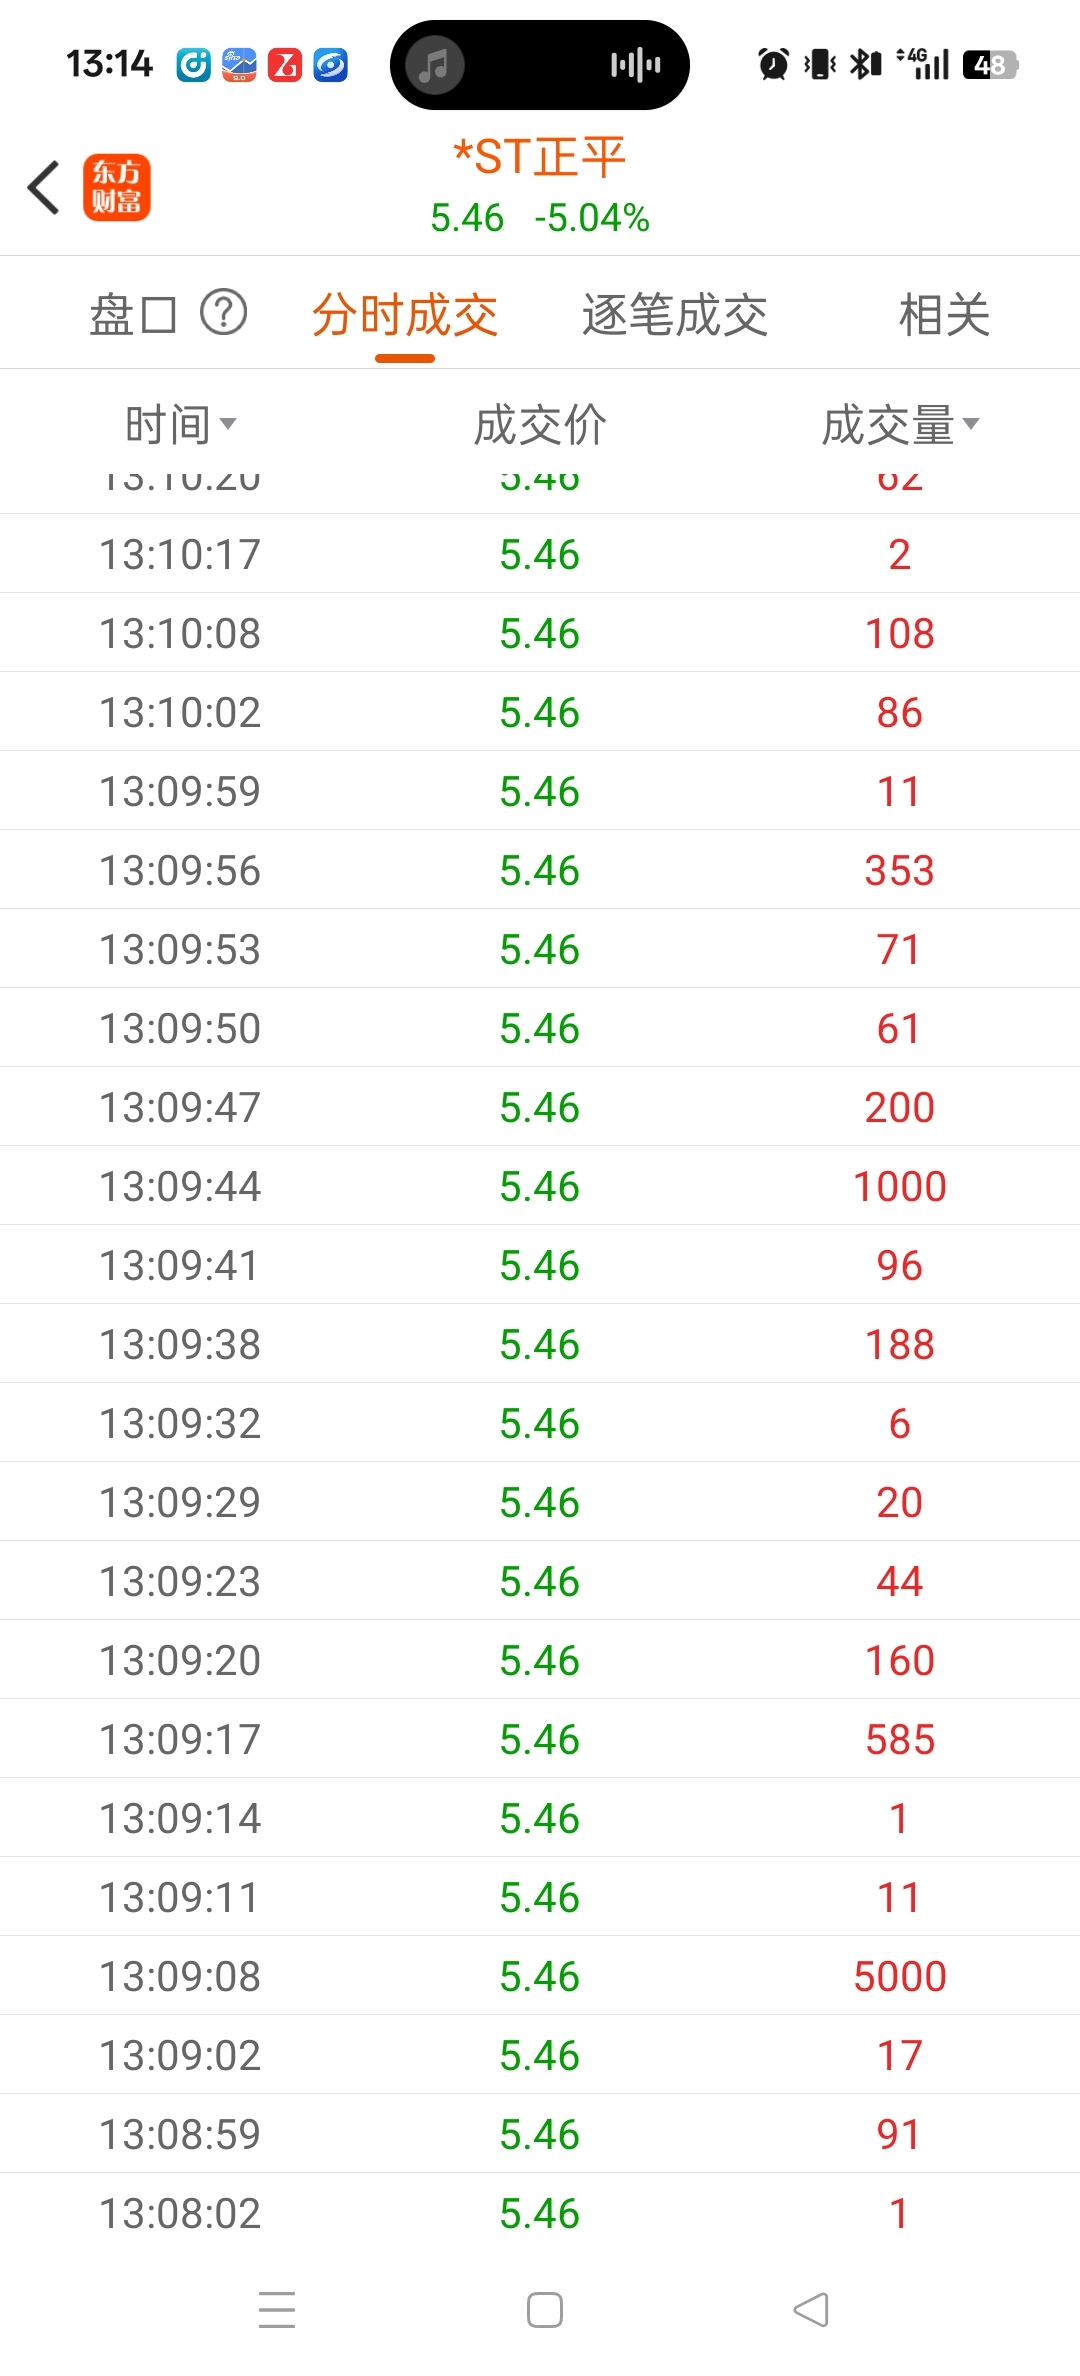Select the 13:09:44 row with 1000 volume
Image resolution: width=1080 pixels, height=2376 pixels.
pyautogui.click(x=540, y=1185)
